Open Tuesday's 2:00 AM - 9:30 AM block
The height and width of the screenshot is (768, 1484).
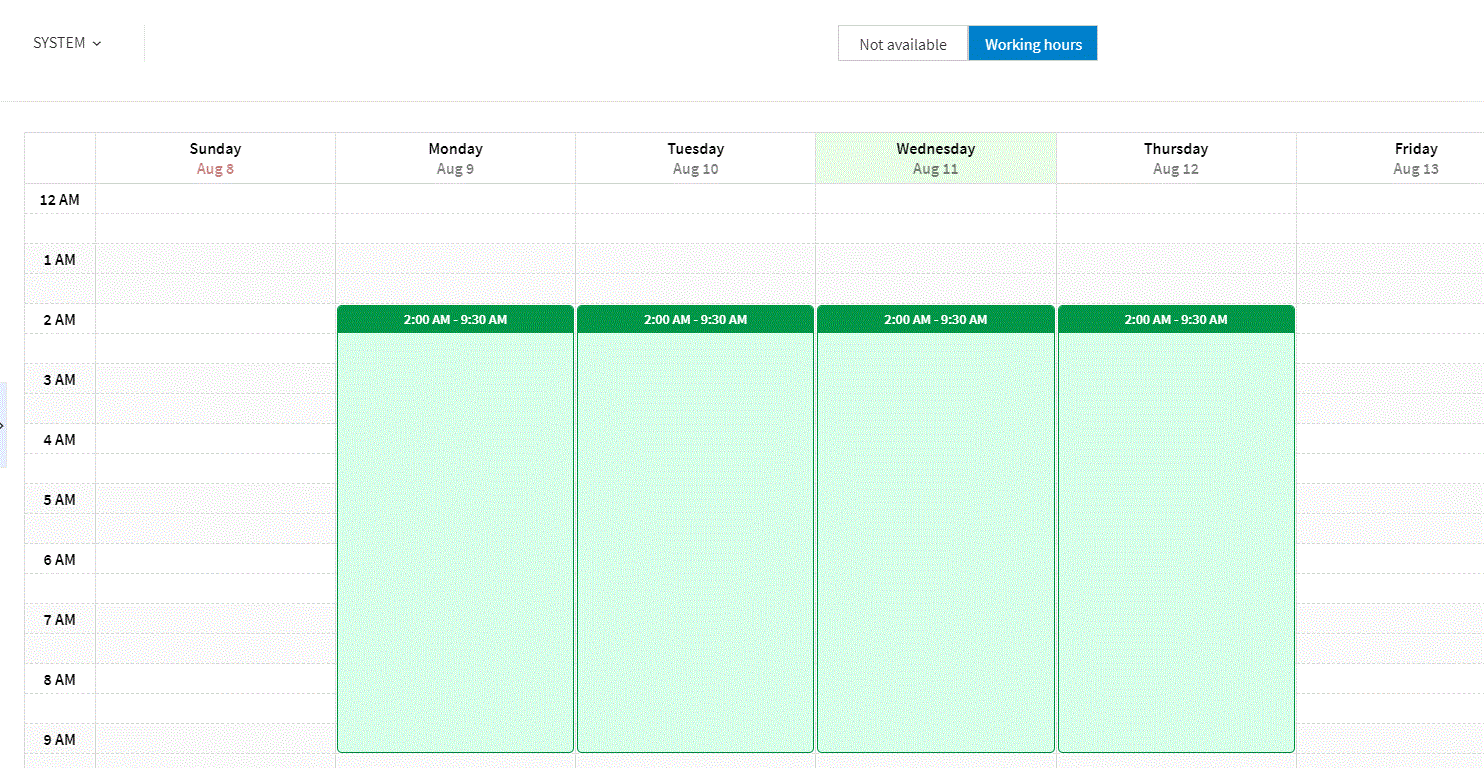coord(695,530)
